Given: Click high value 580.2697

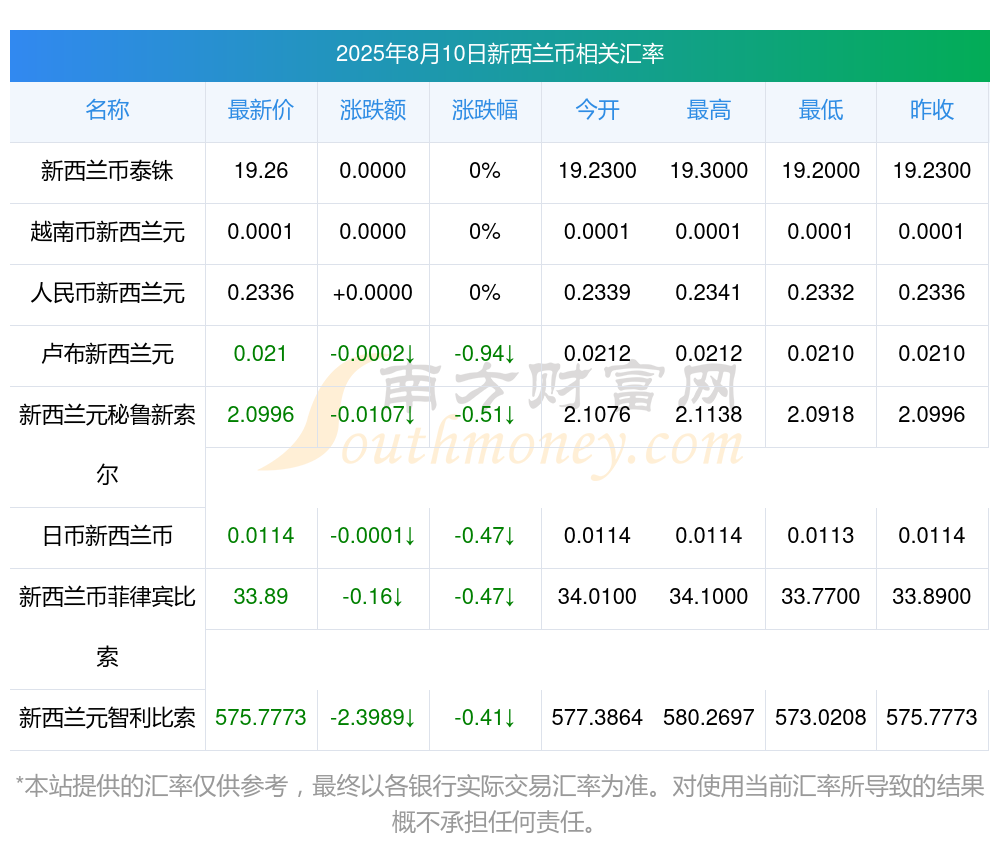Looking at the screenshot, I should [x=709, y=718].
